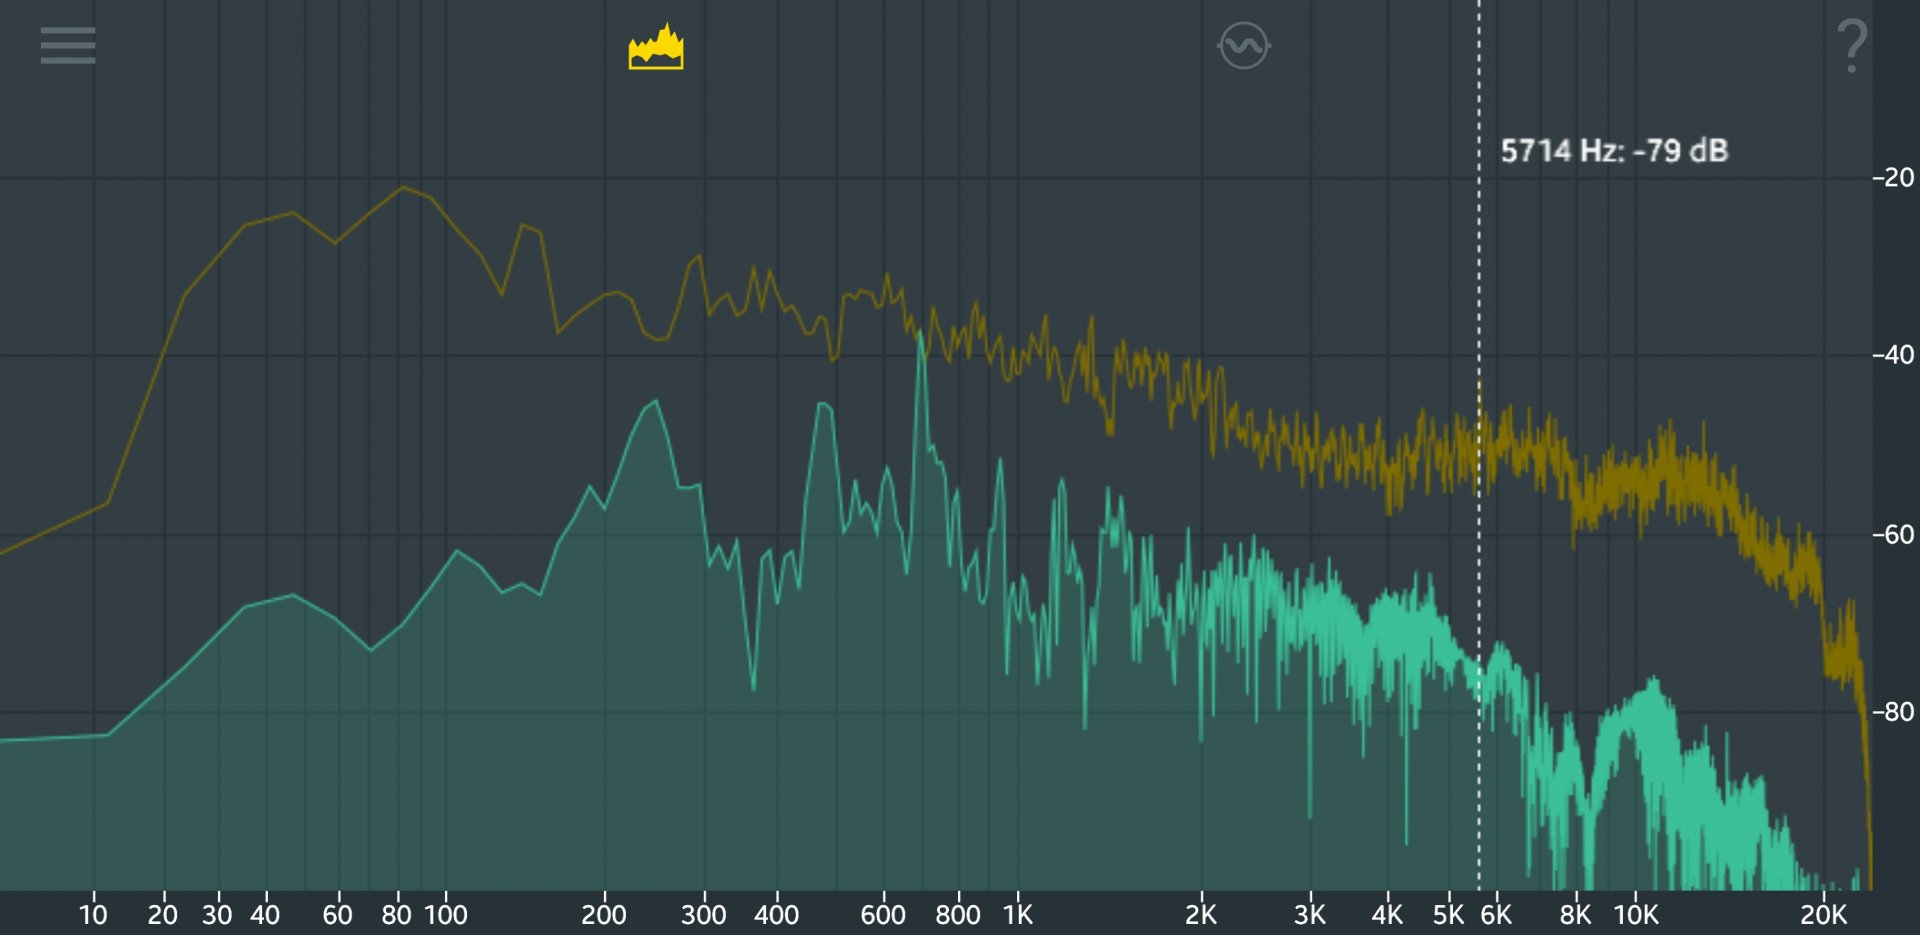Click the 8K frequency axis label
This screenshot has width=1920, height=935.
pos(1574,914)
